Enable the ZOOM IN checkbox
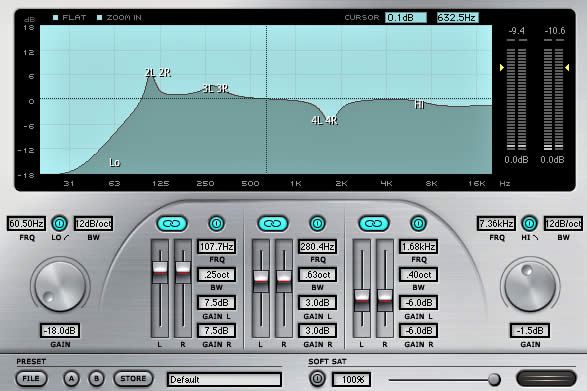This screenshot has width=587, height=391. [100, 18]
